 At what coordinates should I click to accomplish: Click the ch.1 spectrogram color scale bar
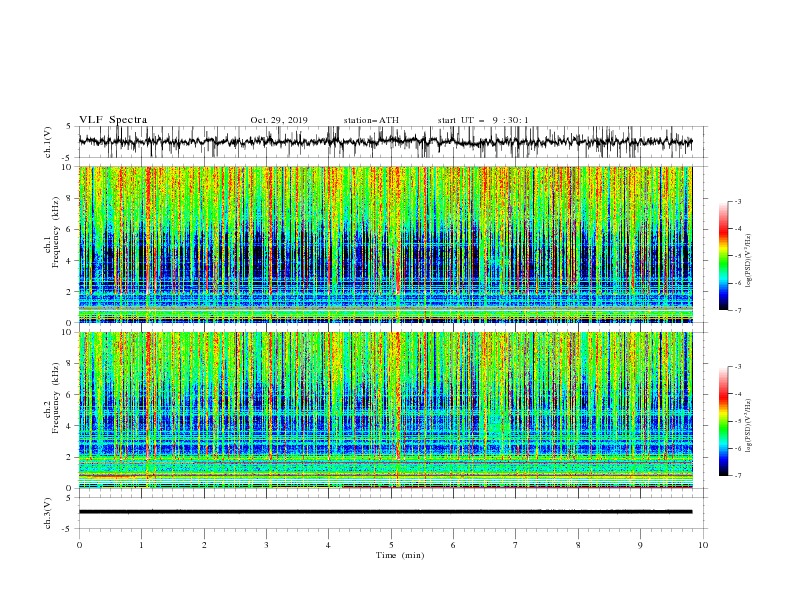point(723,256)
